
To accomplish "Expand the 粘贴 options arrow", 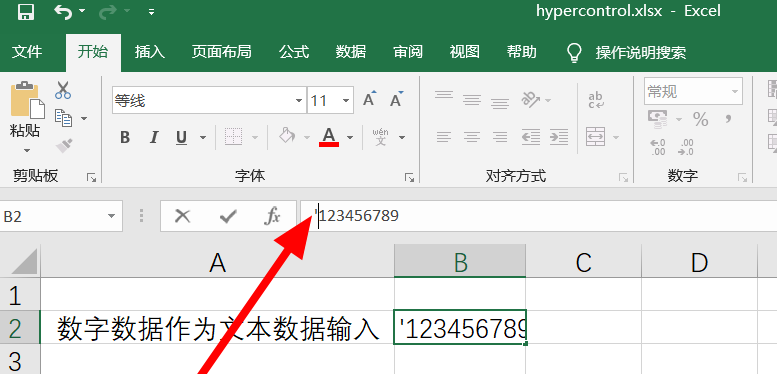I will [x=26, y=150].
